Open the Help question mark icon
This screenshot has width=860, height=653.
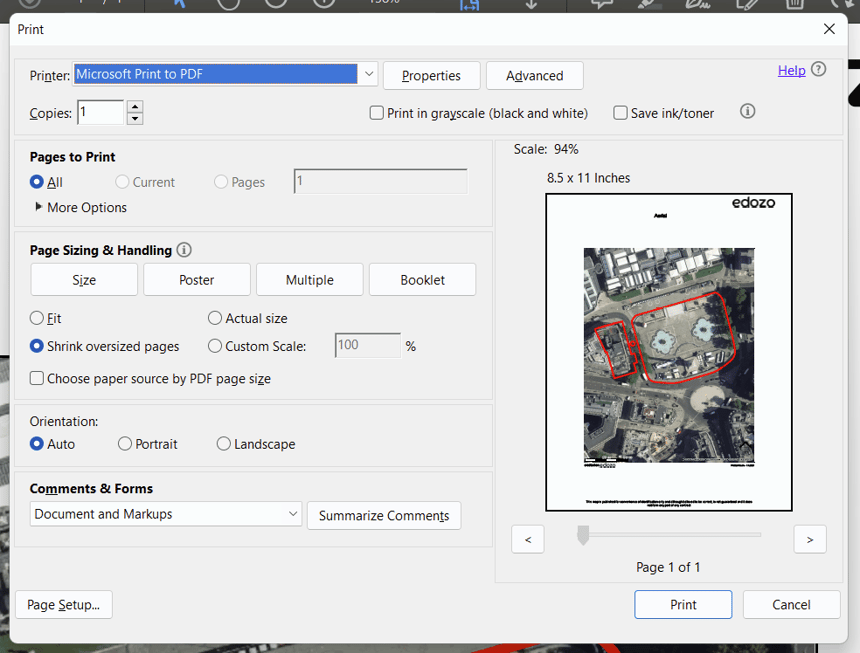pyautogui.click(x=818, y=70)
